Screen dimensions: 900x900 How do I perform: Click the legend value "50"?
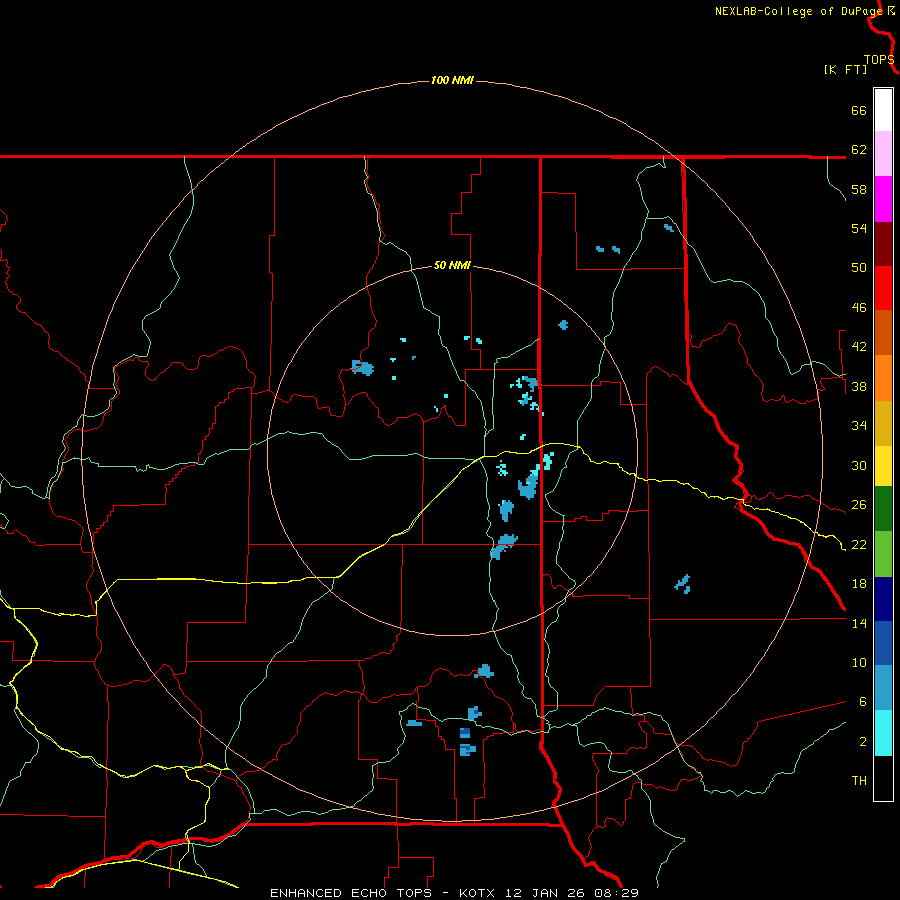point(859,268)
